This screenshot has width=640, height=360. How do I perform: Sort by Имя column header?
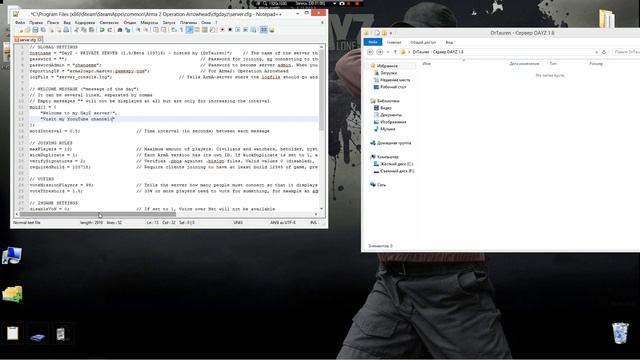[x=427, y=64]
